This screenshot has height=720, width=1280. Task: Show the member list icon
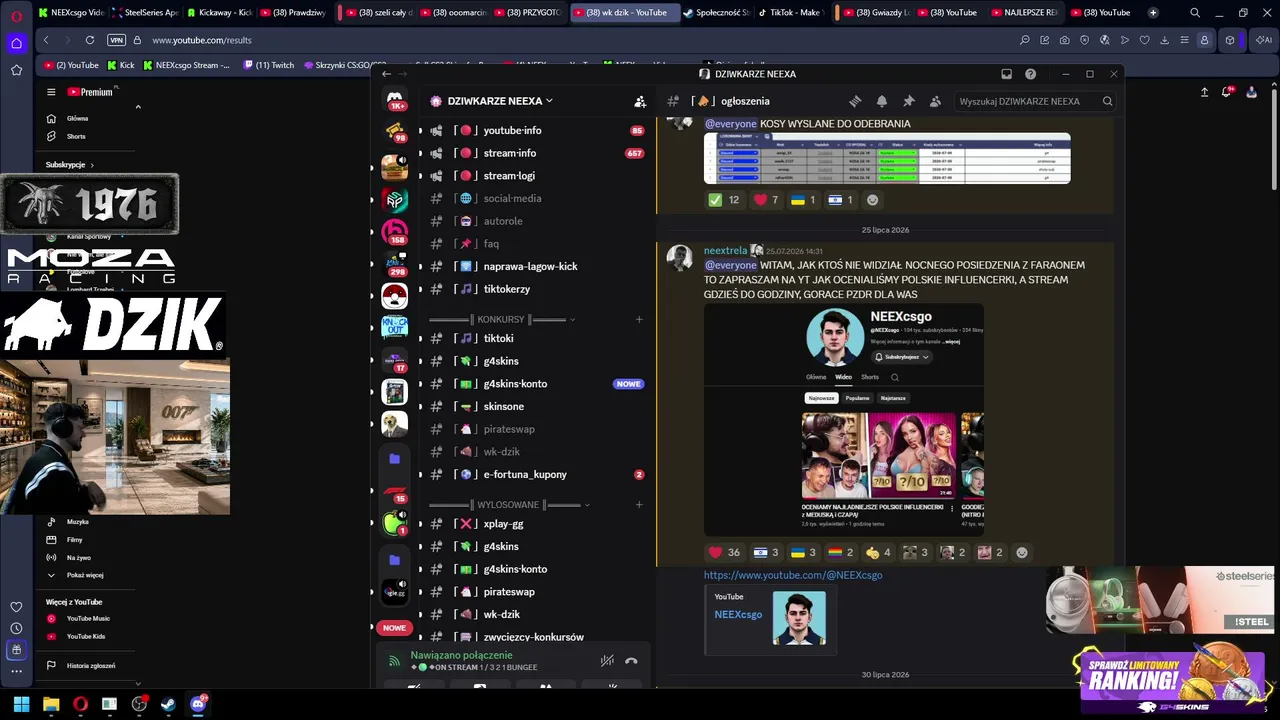click(x=935, y=101)
